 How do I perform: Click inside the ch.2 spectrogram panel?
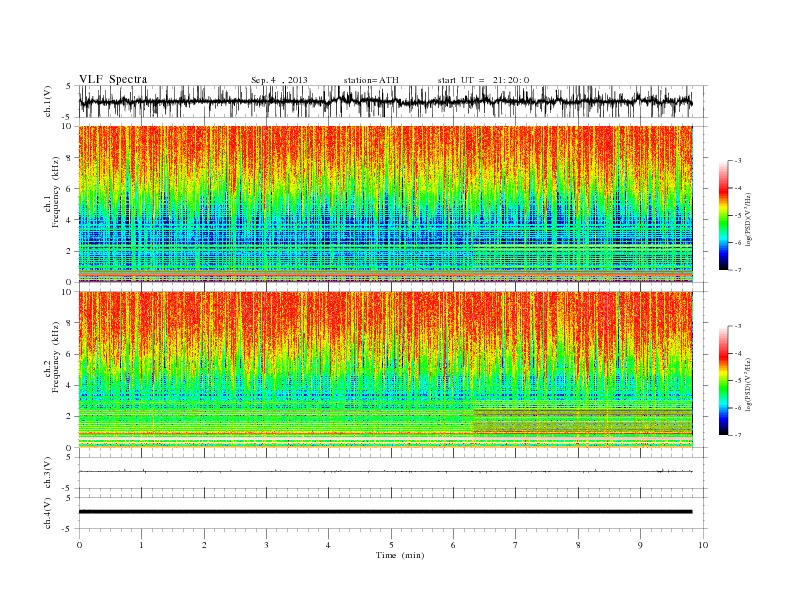(386, 370)
